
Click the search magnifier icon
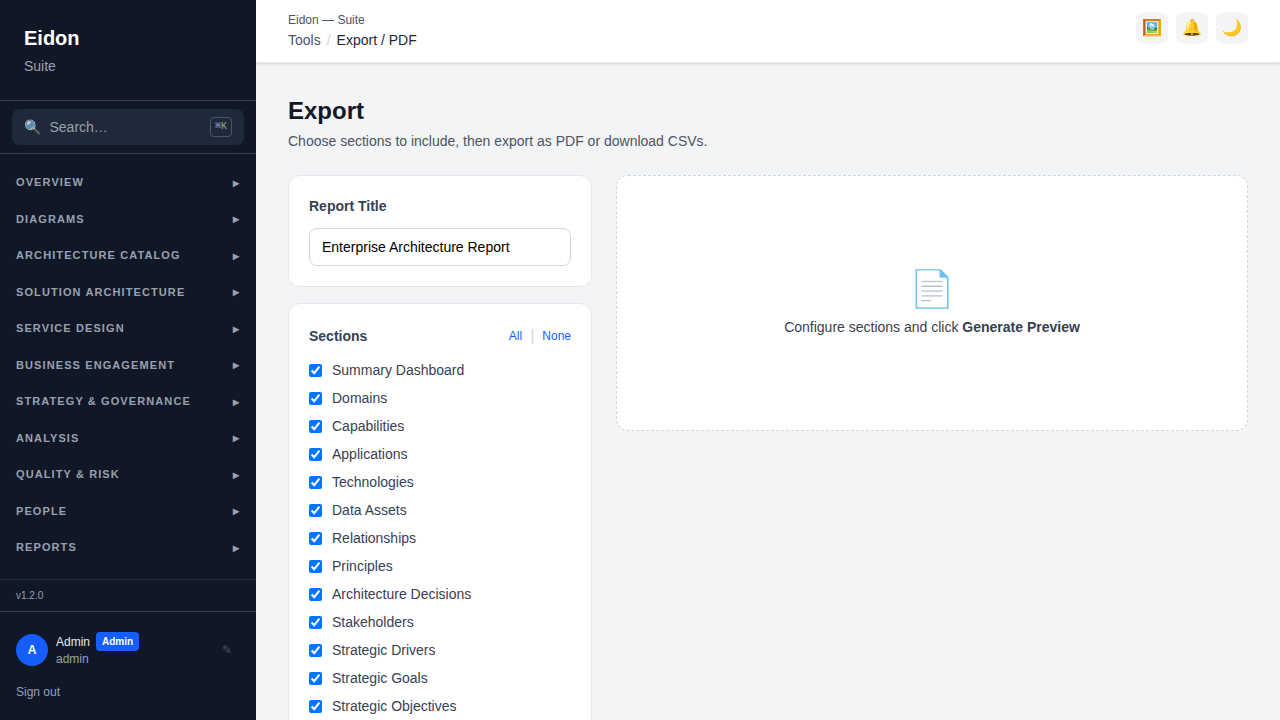point(33,127)
